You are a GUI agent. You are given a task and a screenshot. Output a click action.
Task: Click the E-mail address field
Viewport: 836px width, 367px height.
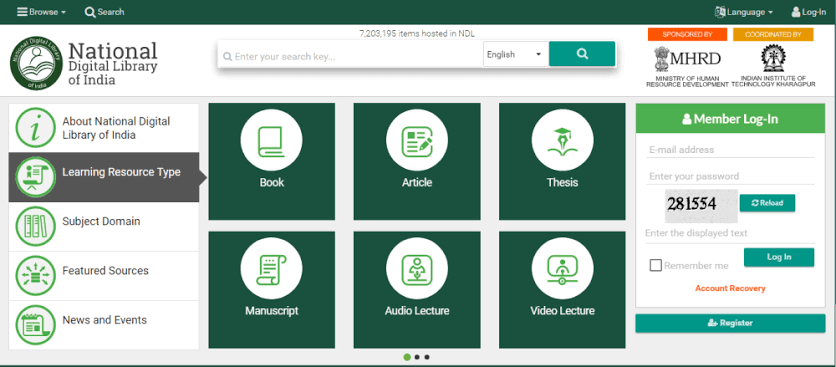point(730,150)
